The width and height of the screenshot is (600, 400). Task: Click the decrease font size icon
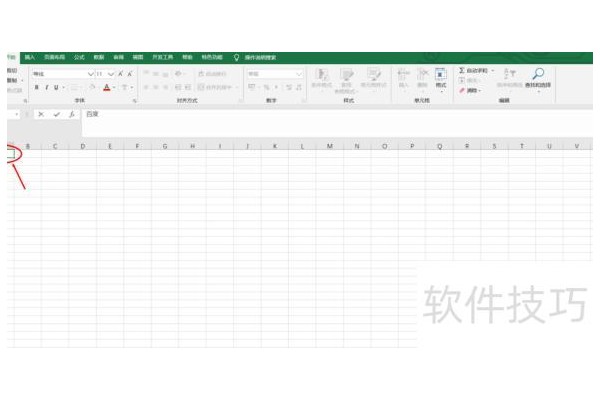pyautogui.click(x=130, y=73)
